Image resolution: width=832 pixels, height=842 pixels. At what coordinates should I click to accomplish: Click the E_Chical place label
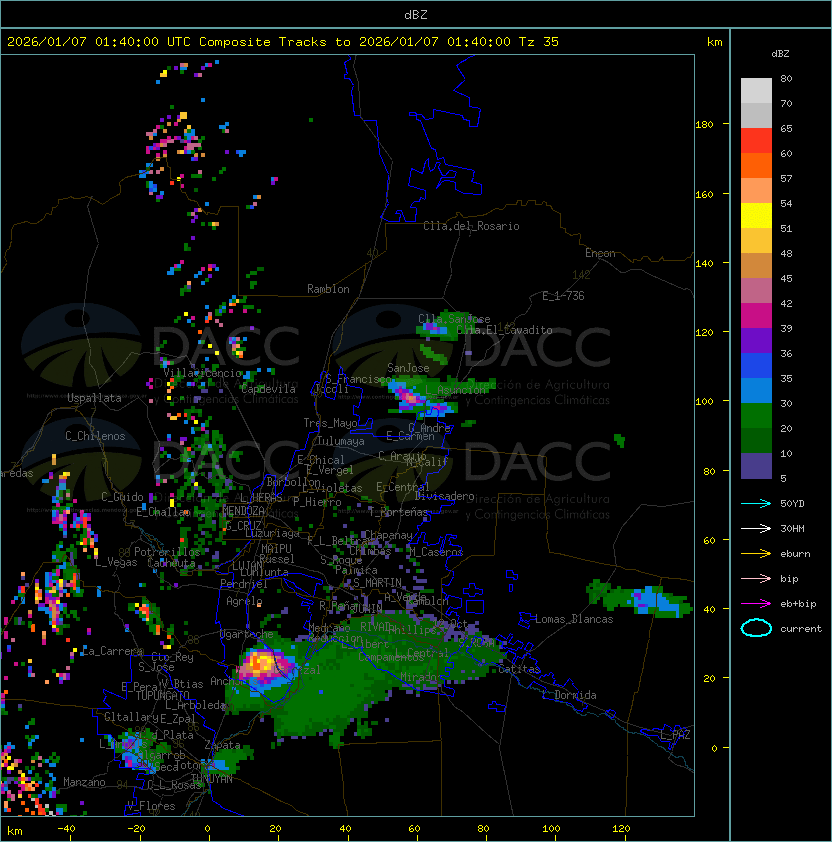coord(321,460)
